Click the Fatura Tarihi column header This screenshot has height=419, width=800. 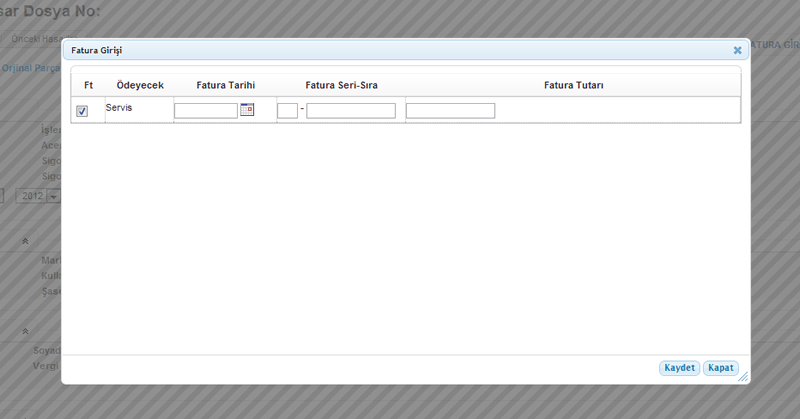click(x=226, y=86)
